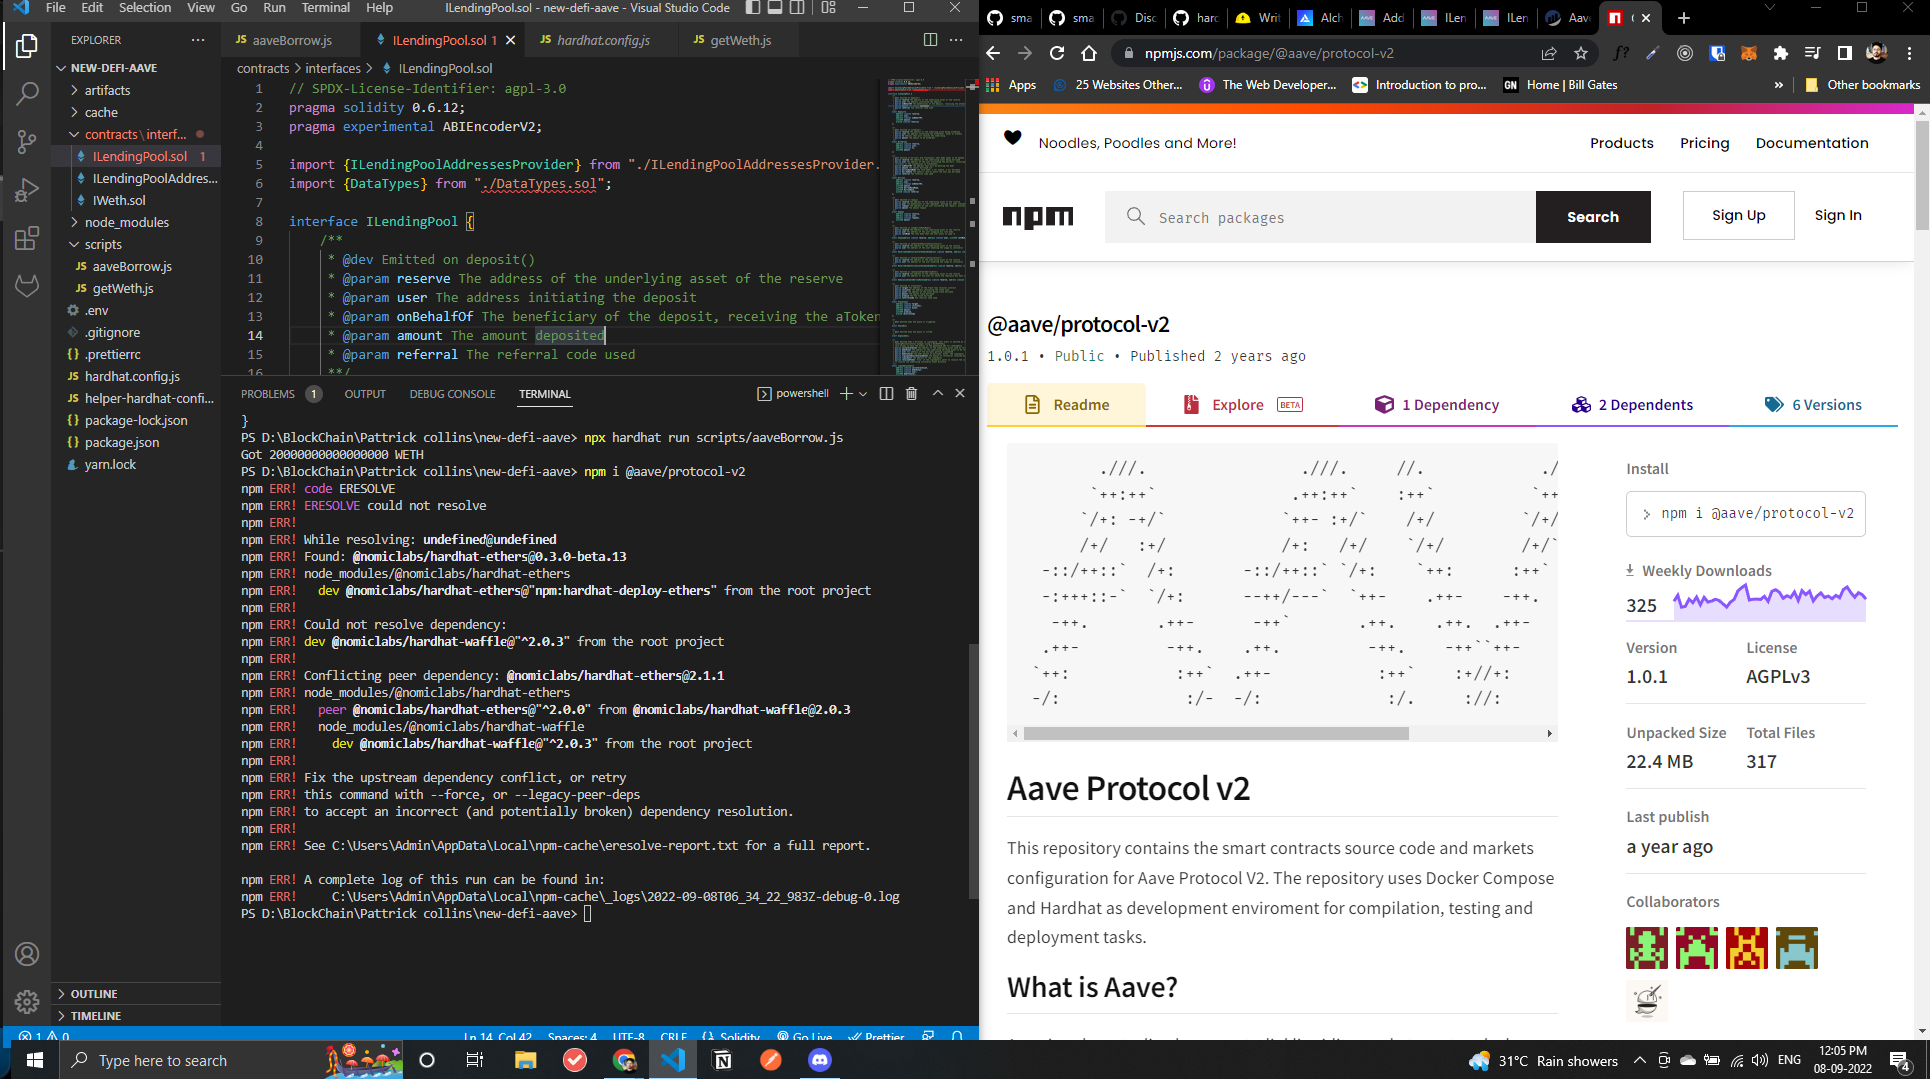Open the npm Documentation link
This screenshot has height=1079, width=1930.
[1812, 143]
